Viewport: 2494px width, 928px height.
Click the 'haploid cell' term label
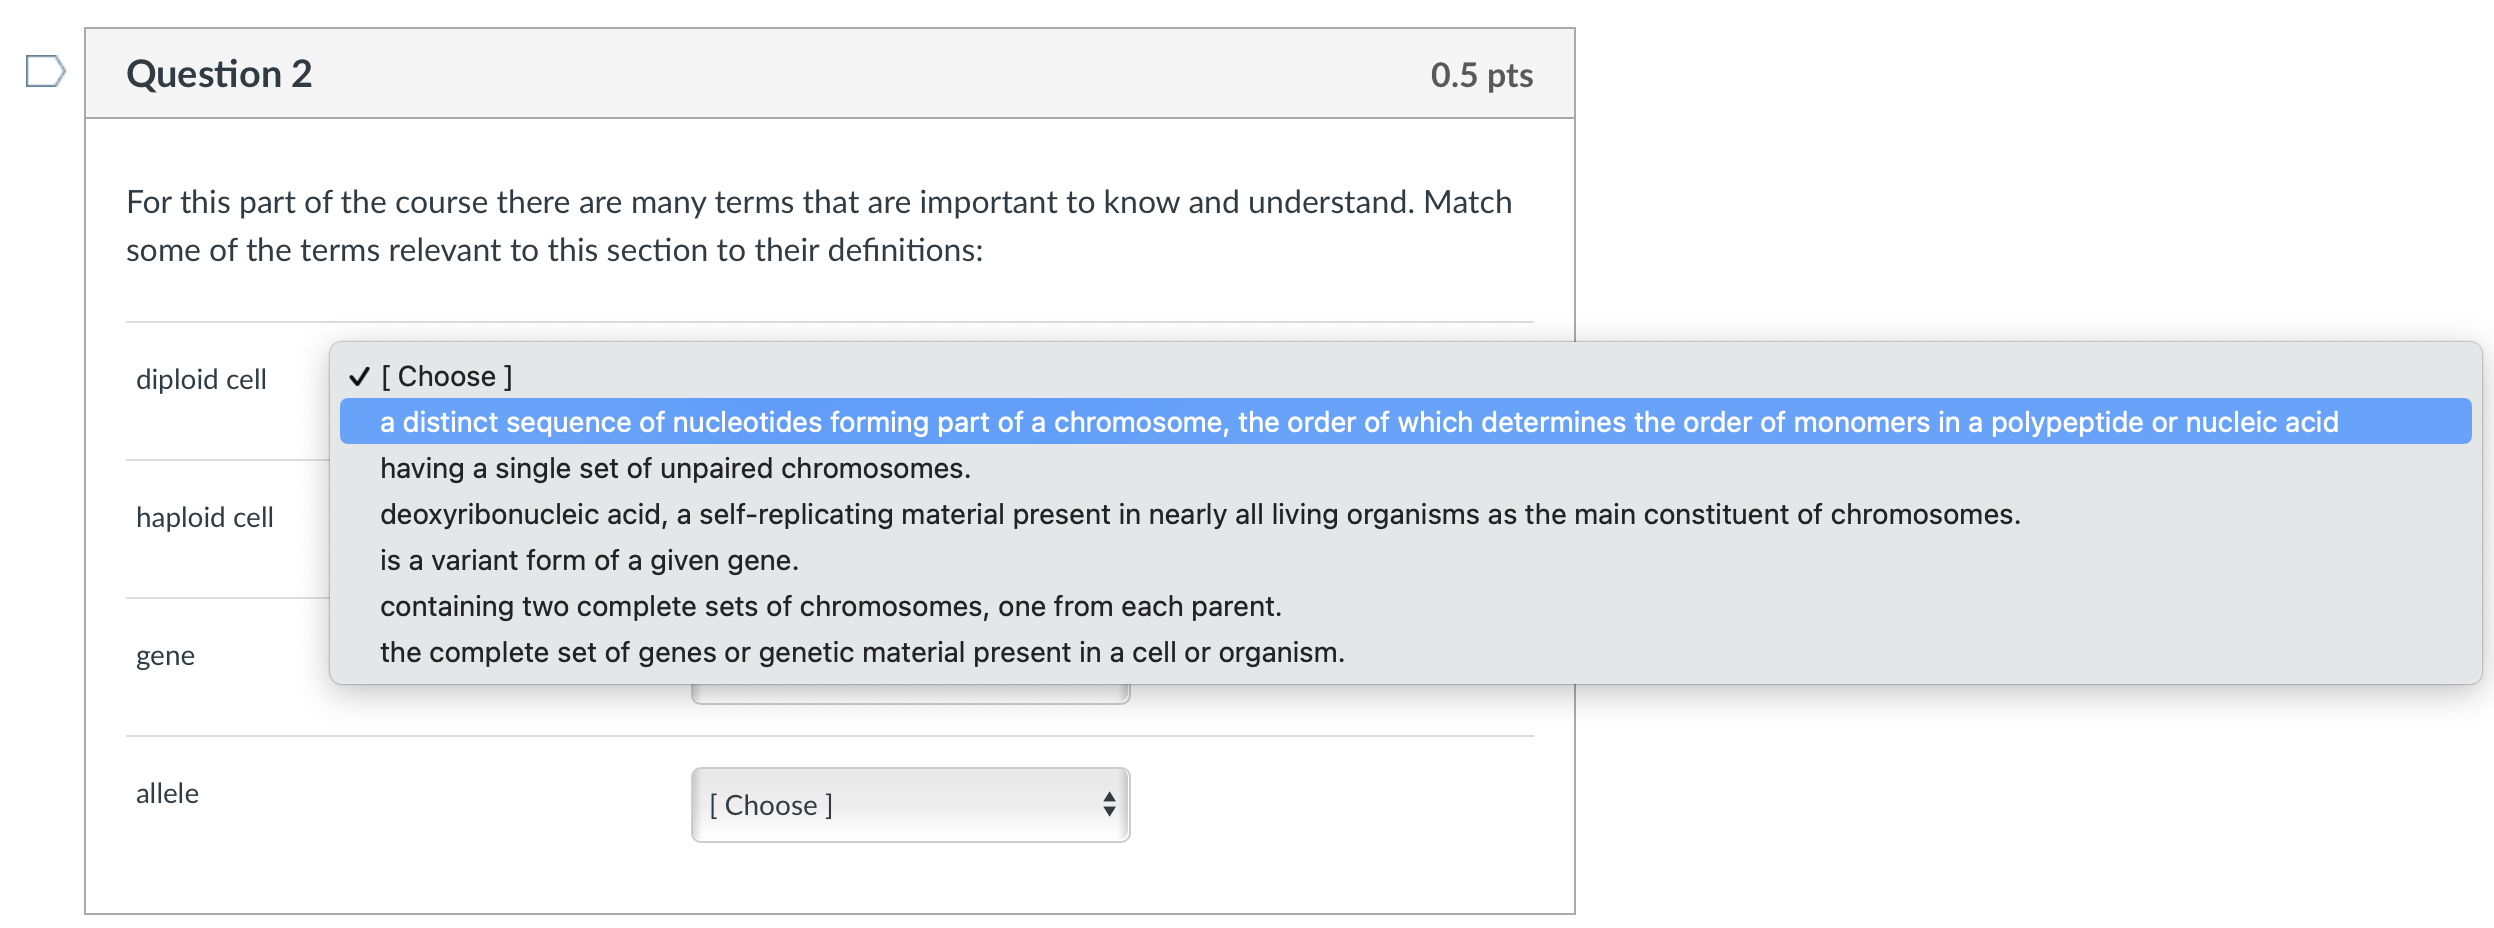(204, 518)
